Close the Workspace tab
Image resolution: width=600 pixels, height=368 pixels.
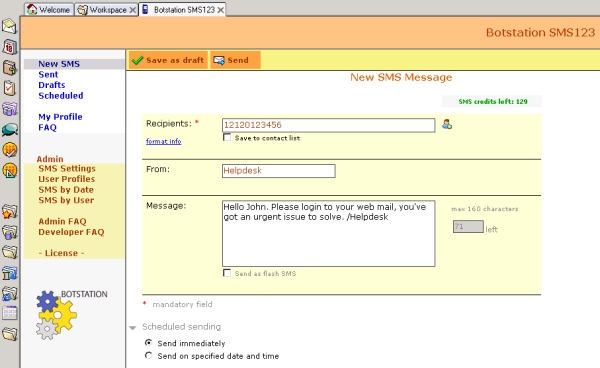[x=132, y=10]
